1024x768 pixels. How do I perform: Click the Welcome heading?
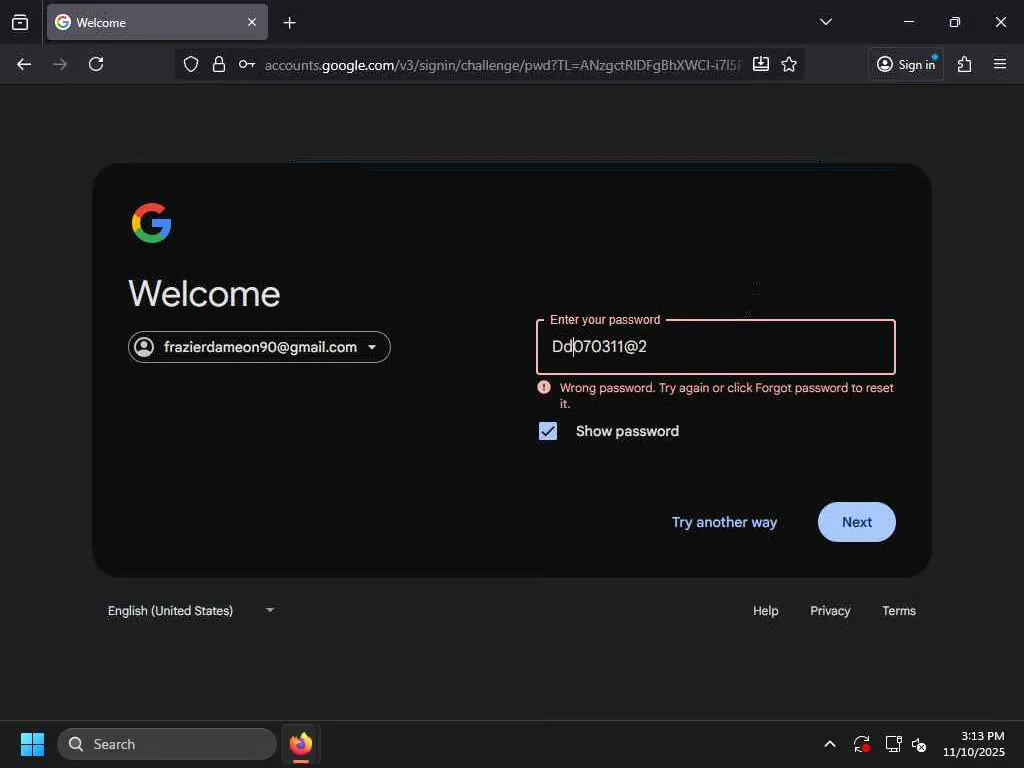[x=204, y=293]
